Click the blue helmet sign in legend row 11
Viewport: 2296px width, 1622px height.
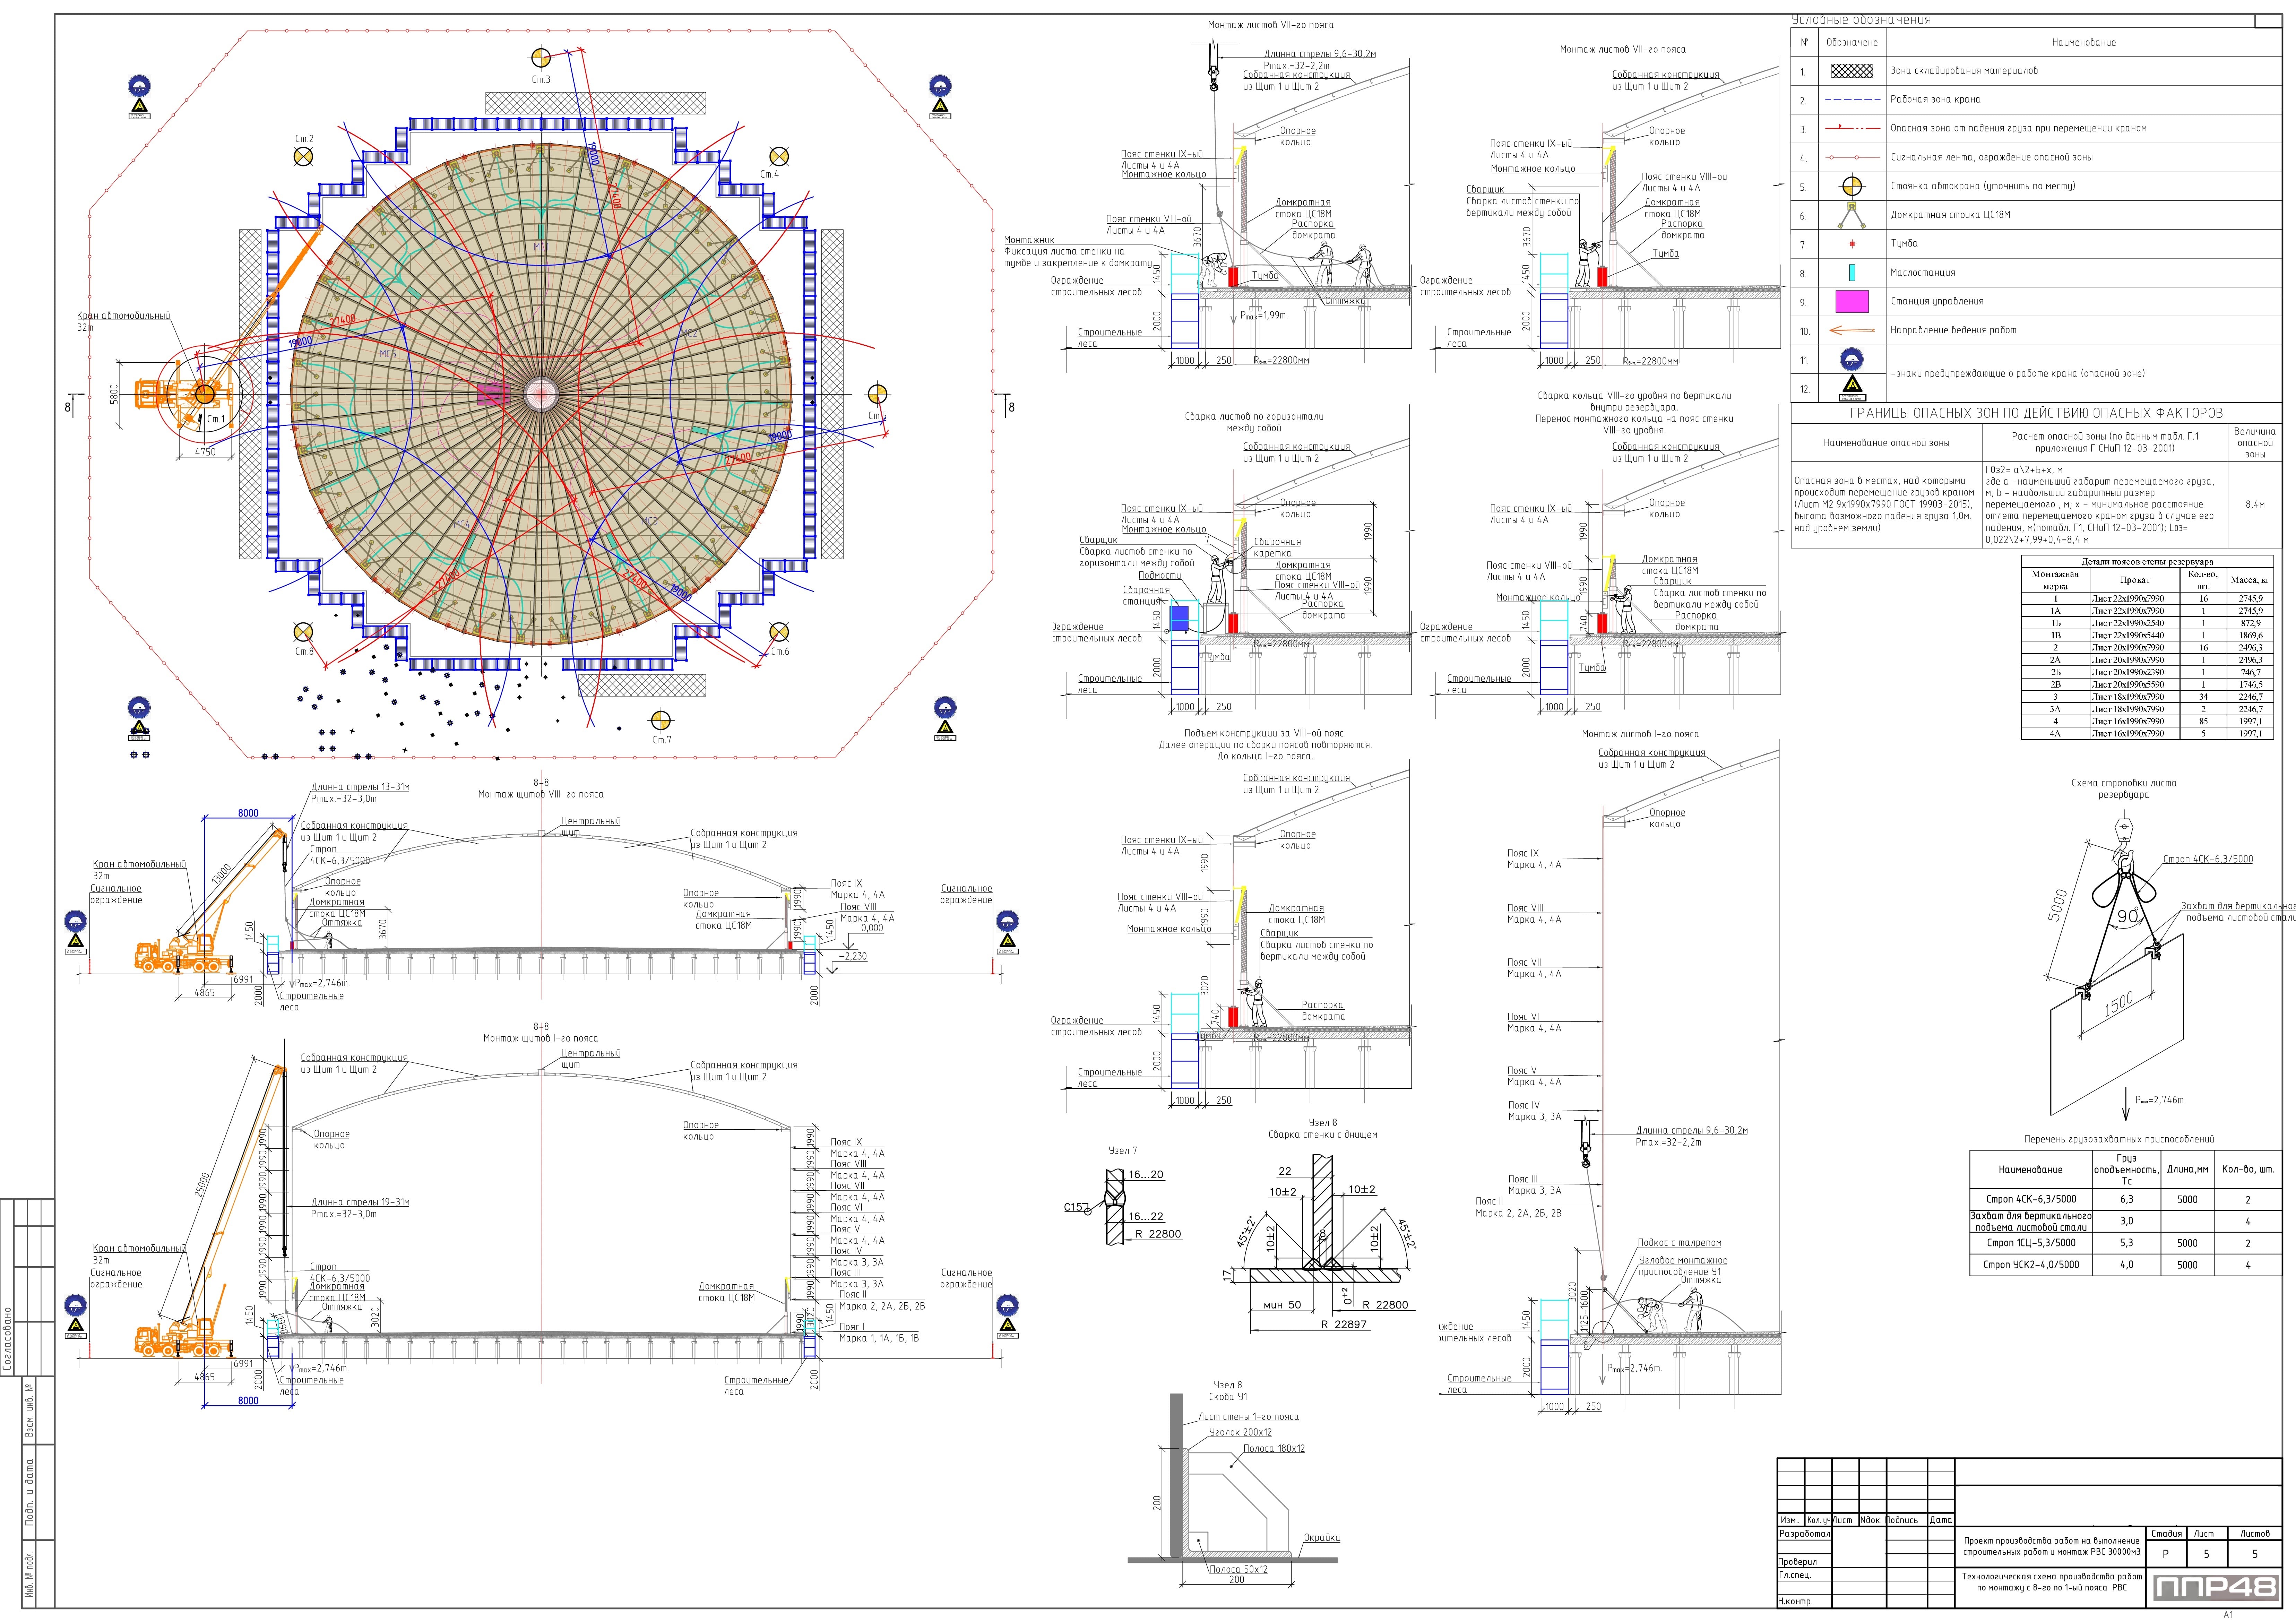[1851, 359]
